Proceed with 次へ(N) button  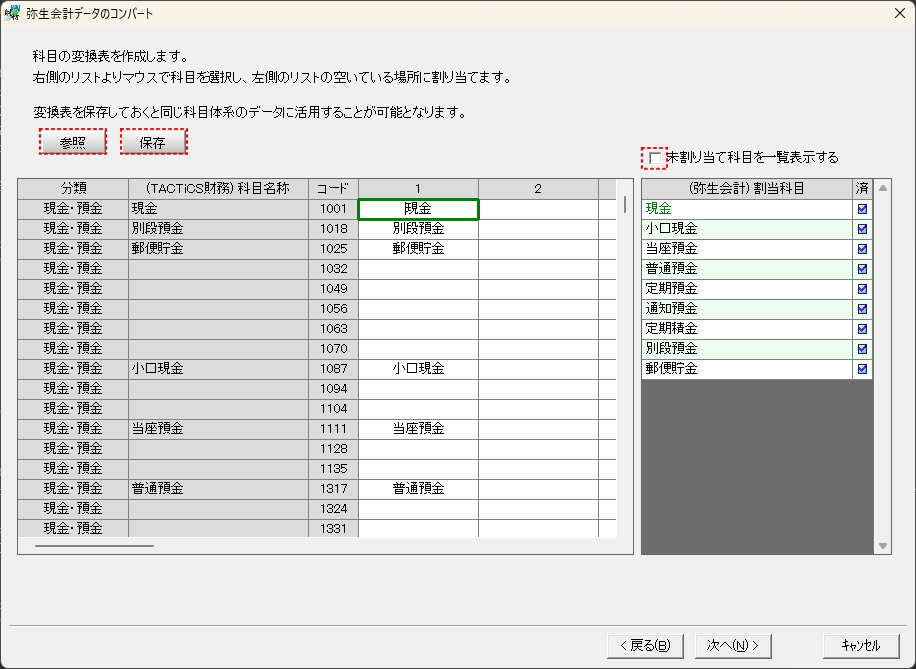coord(733,646)
